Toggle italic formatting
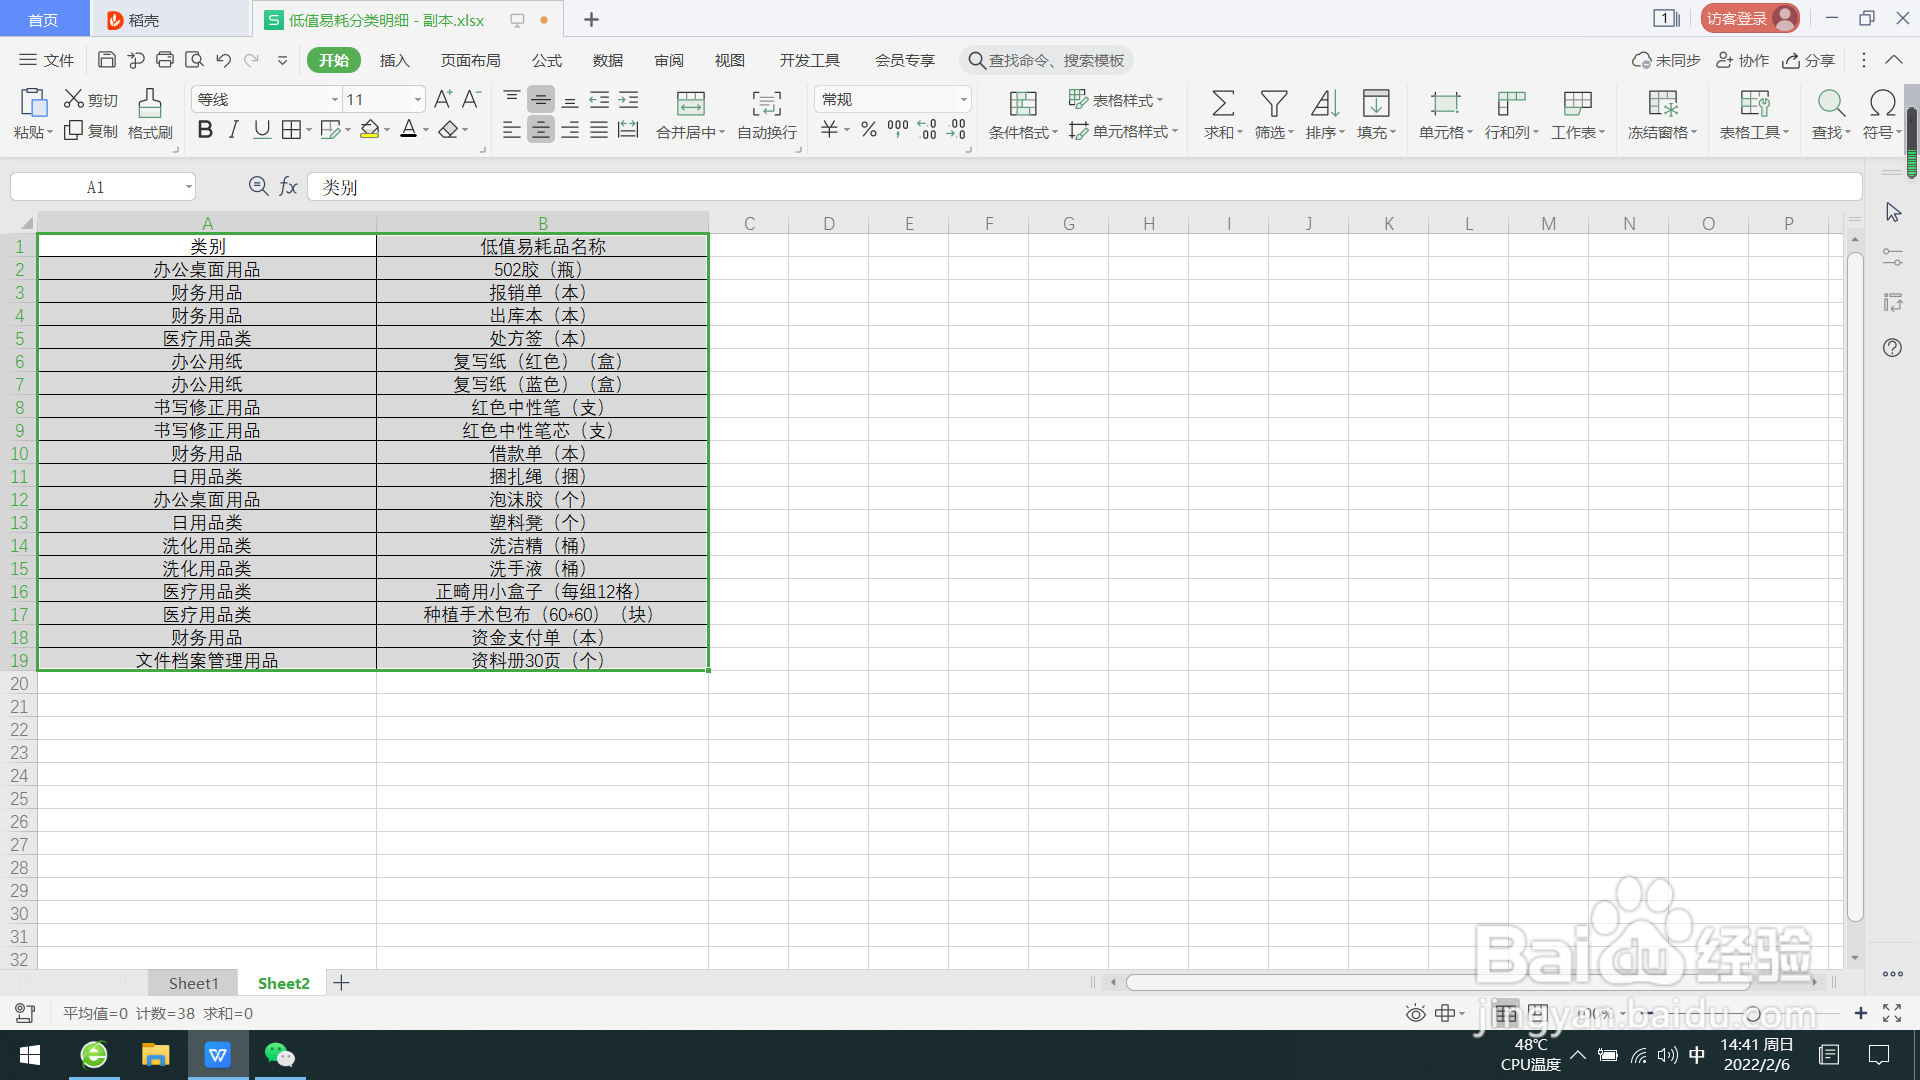The height and width of the screenshot is (1080, 1920). [x=233, y=130]
